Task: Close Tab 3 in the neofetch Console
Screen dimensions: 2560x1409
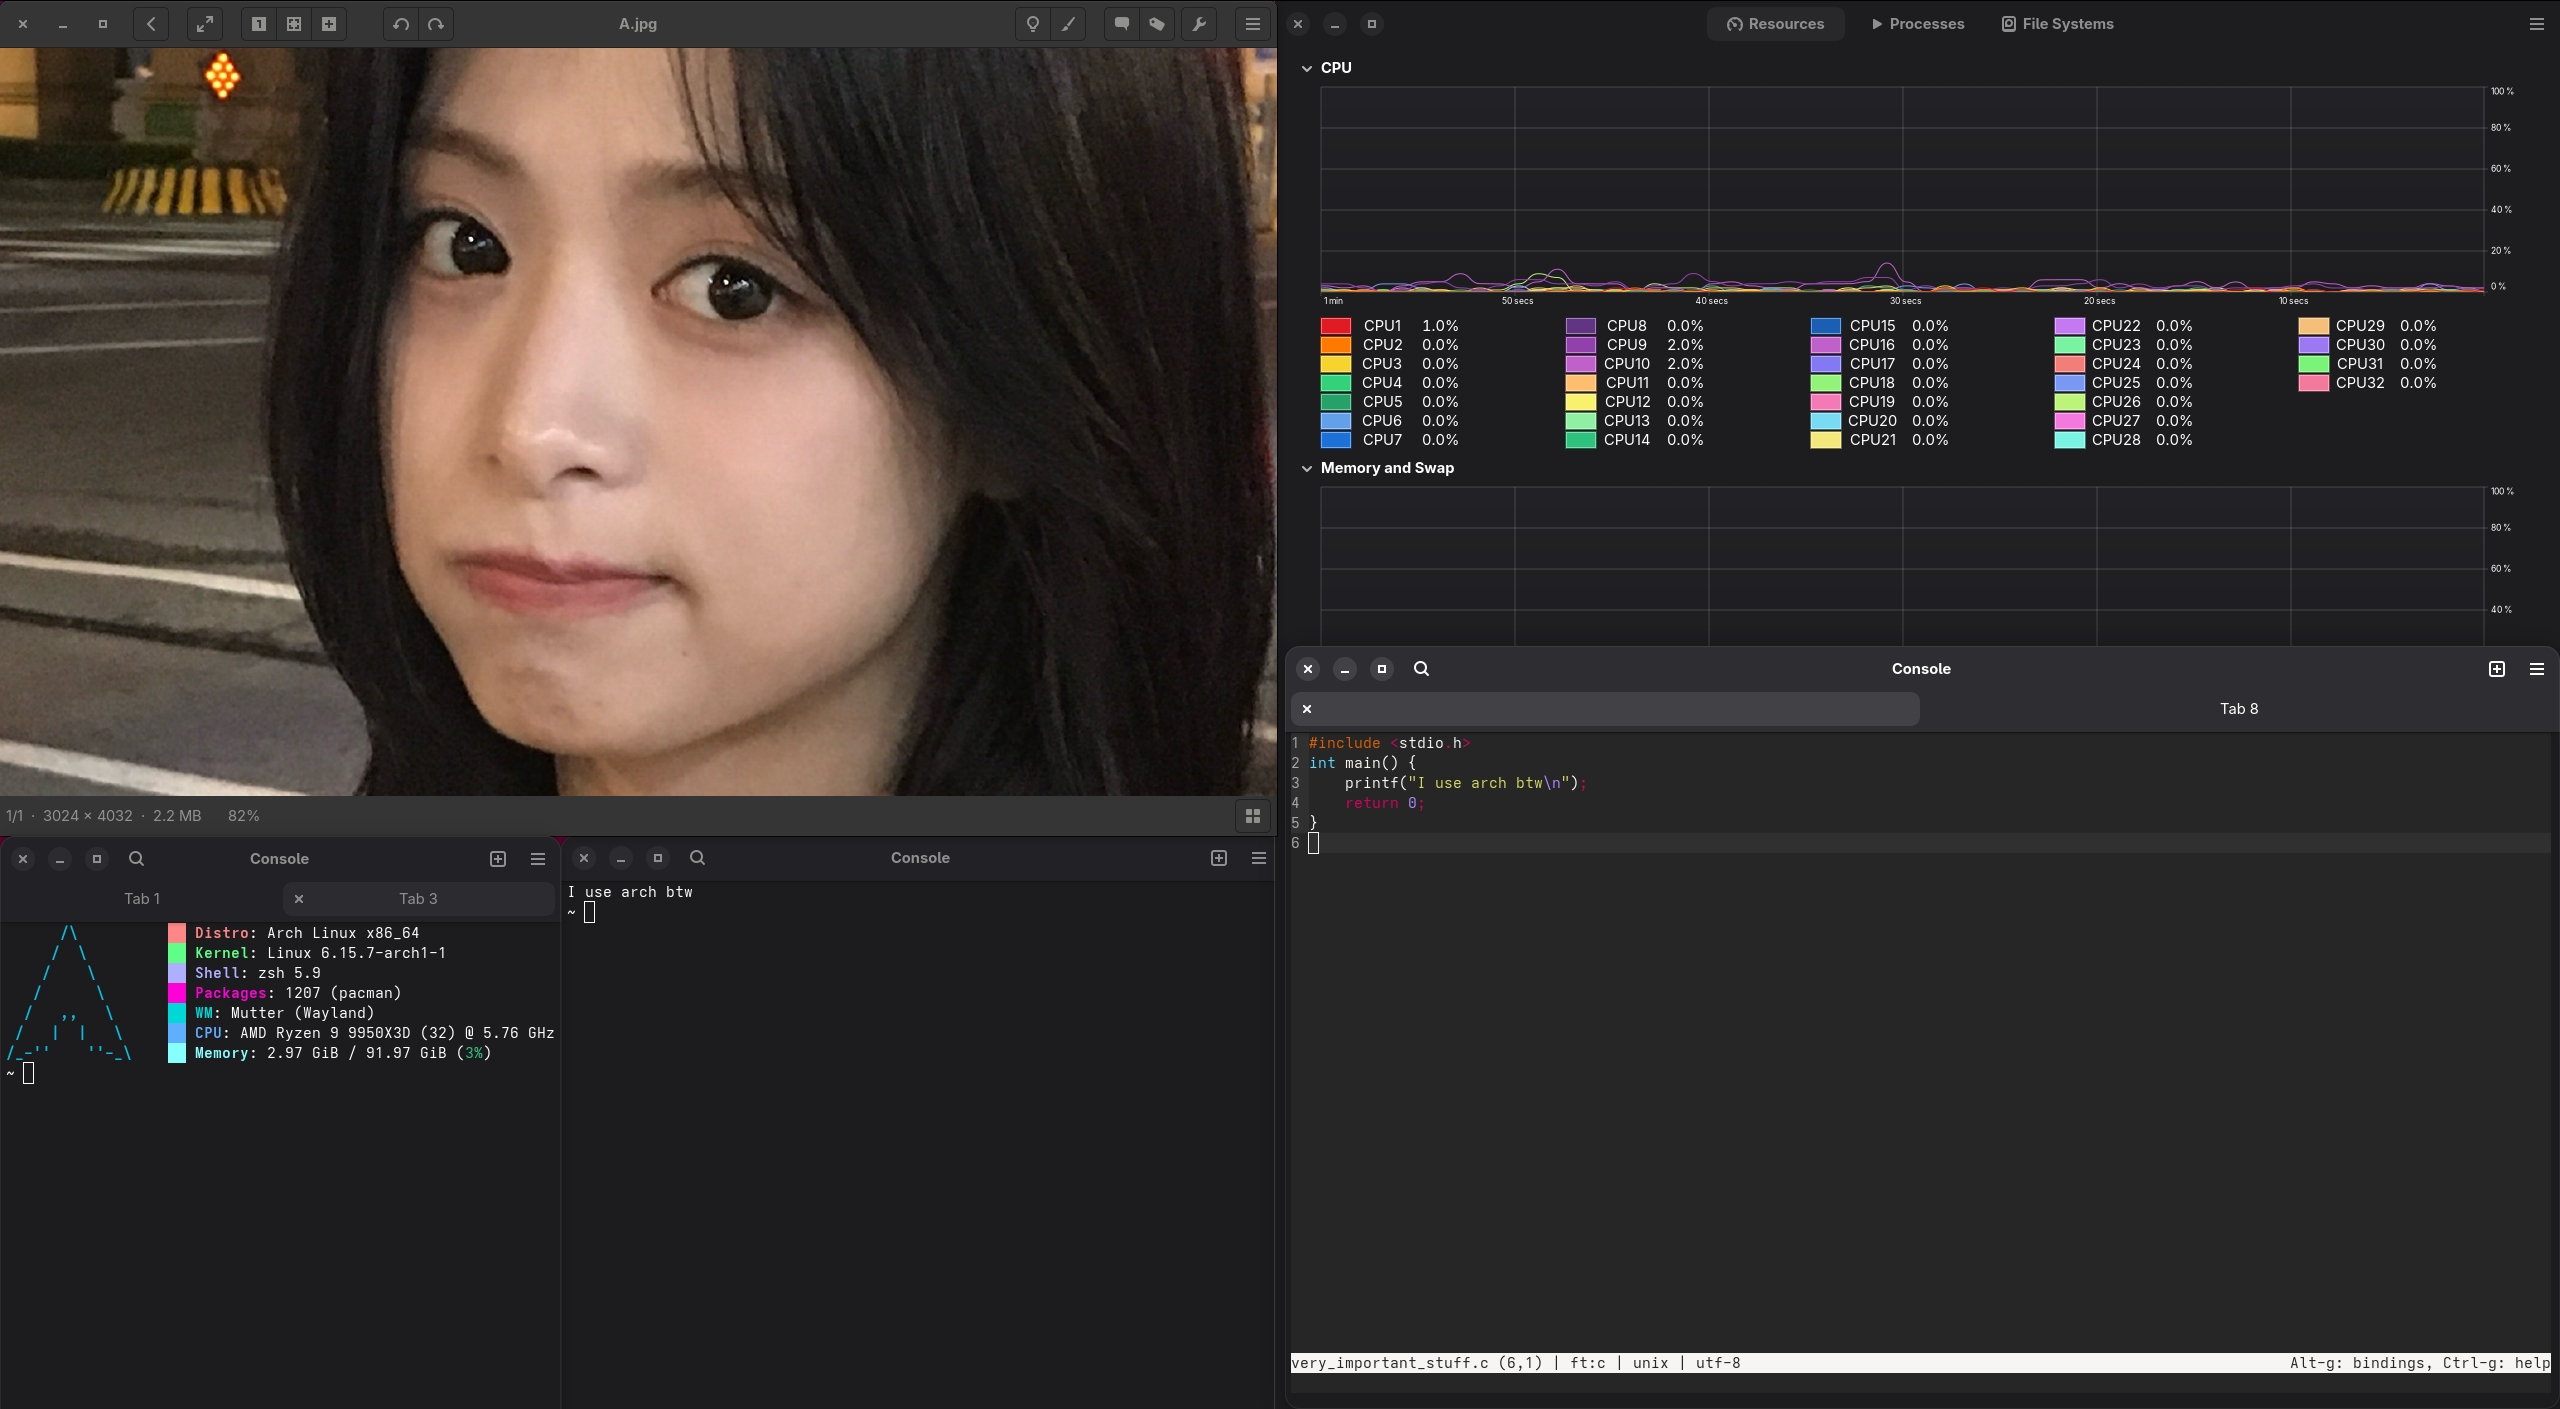Action: (x=299, y=899)
